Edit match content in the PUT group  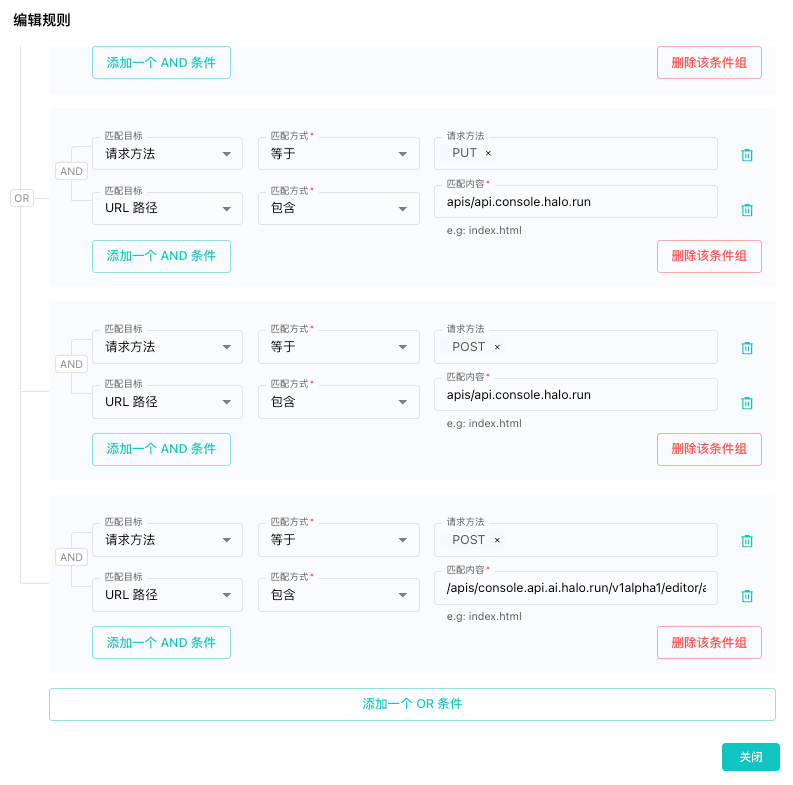[576, 202]
